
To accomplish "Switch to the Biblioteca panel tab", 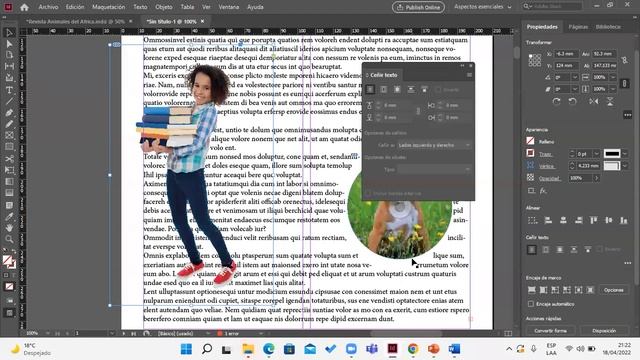I will pyautogui.click(x=608, y=27).
